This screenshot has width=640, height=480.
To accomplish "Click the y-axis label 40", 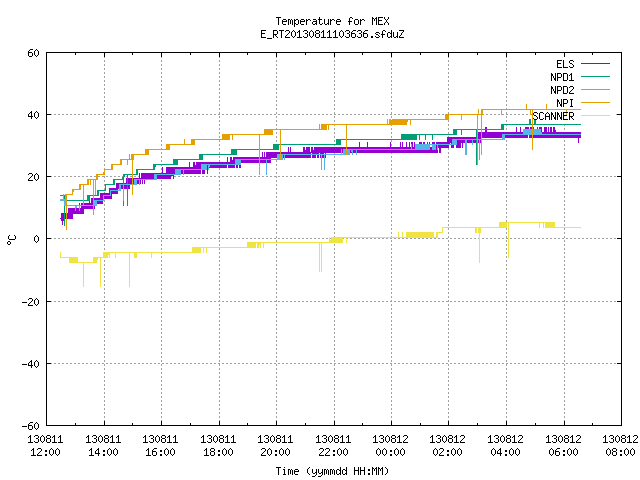I will click(x=33, y=115).
